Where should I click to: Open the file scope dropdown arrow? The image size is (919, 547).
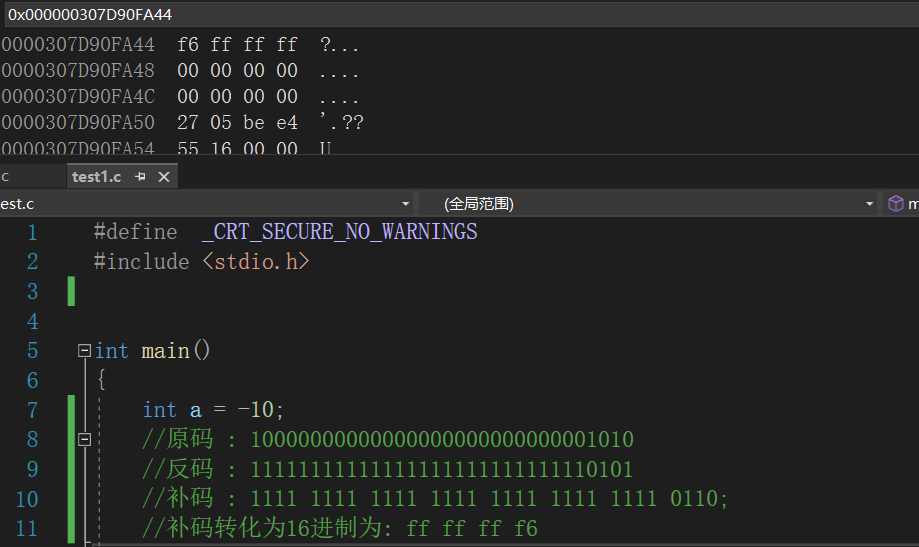[x=405, y=204]
